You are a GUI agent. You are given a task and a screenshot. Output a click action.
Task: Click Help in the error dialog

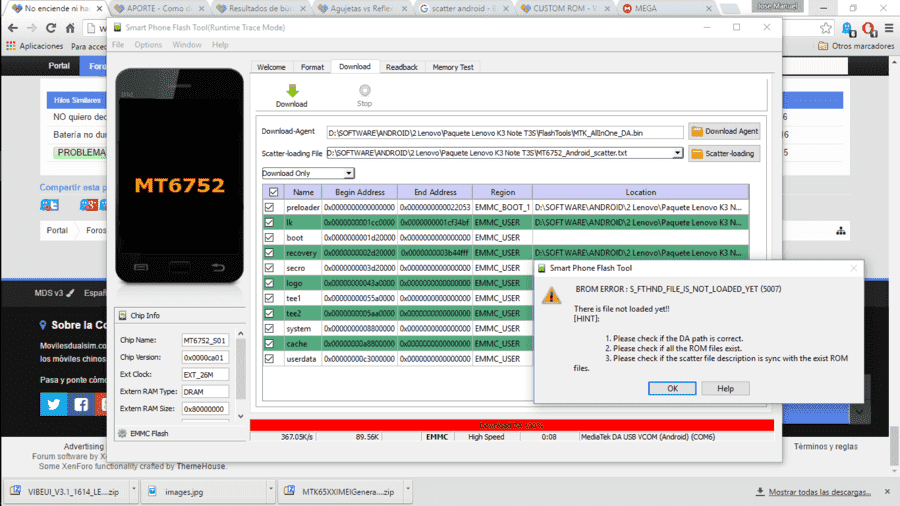point(726,388)
